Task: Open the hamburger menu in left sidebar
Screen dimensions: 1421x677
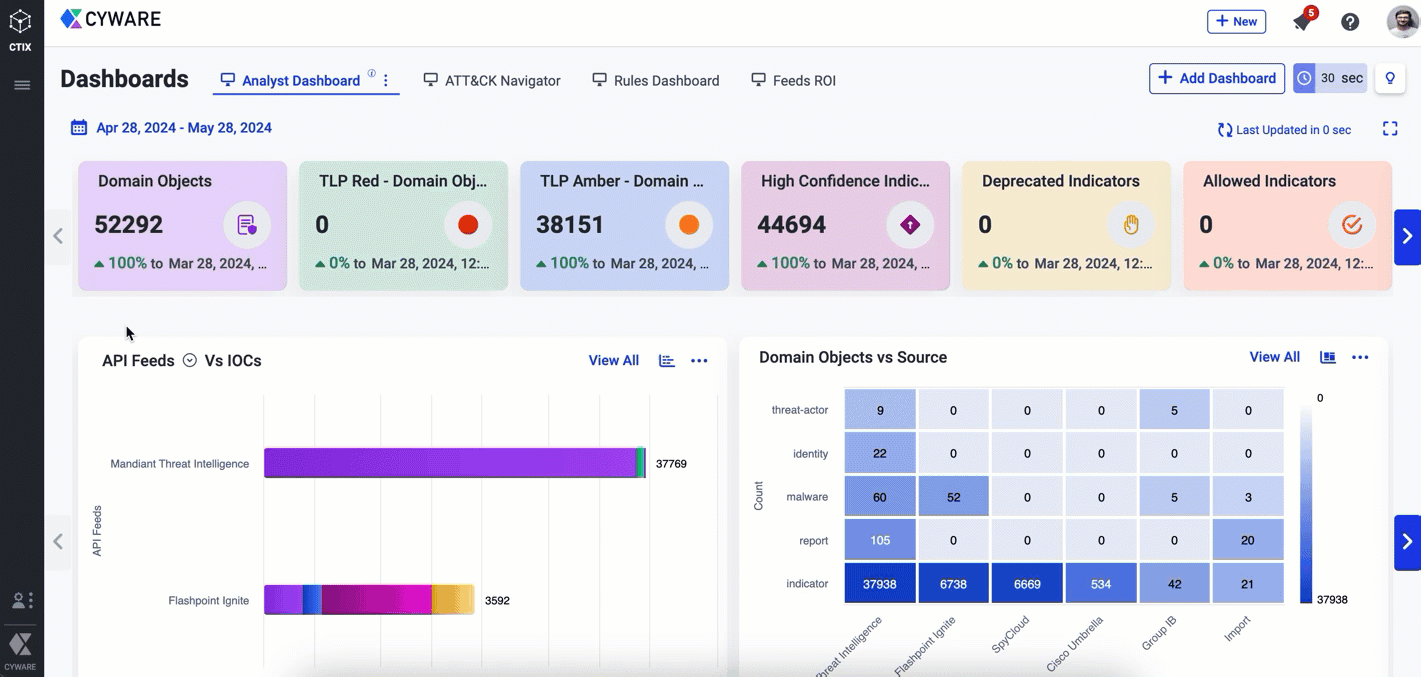Action: tap(22, 85)
